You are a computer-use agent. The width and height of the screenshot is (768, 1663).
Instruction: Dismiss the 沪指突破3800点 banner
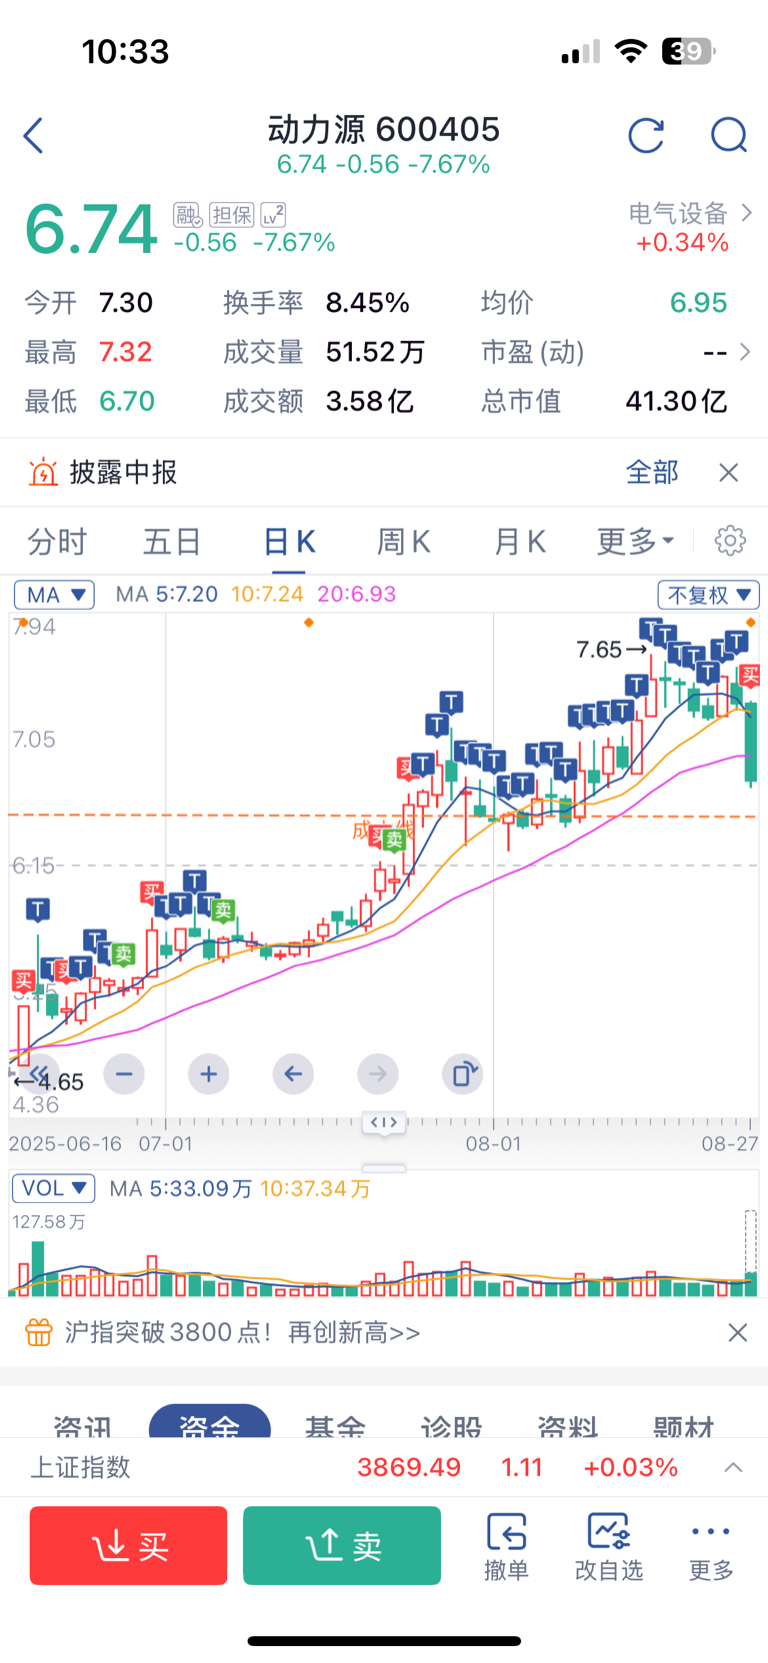(738, 1332)
